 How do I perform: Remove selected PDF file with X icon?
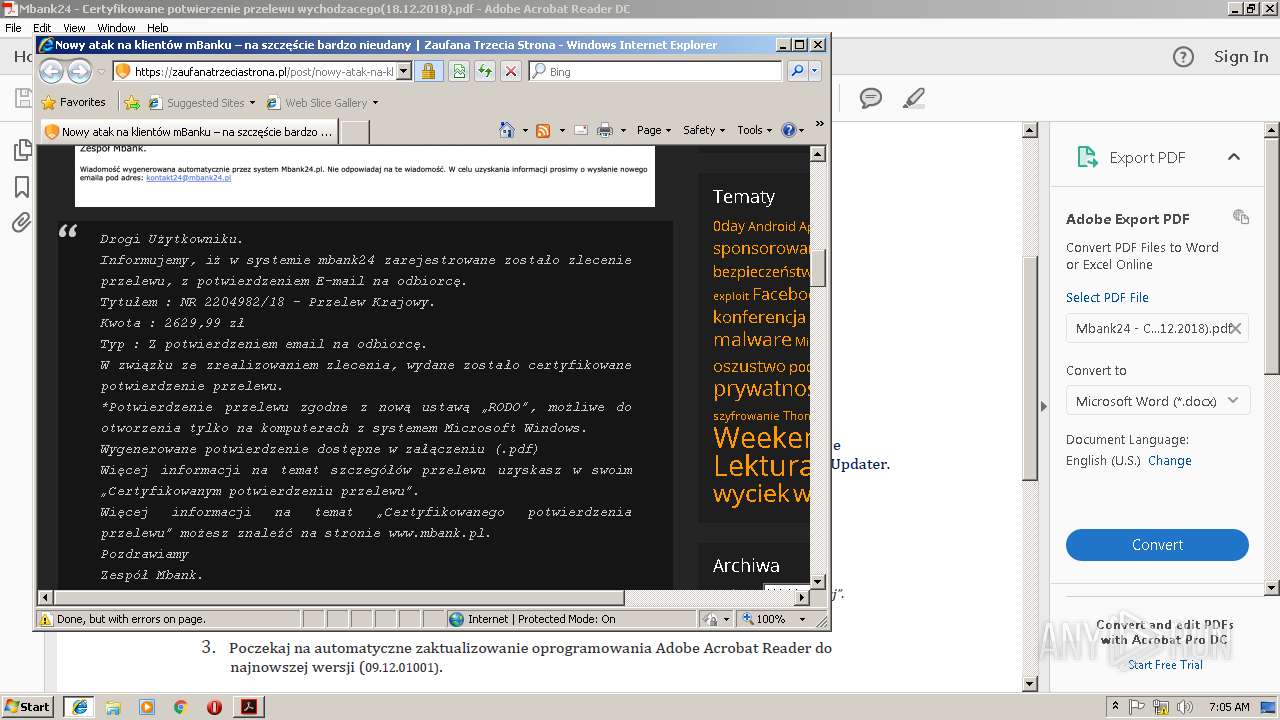(x=1236, y=328)
